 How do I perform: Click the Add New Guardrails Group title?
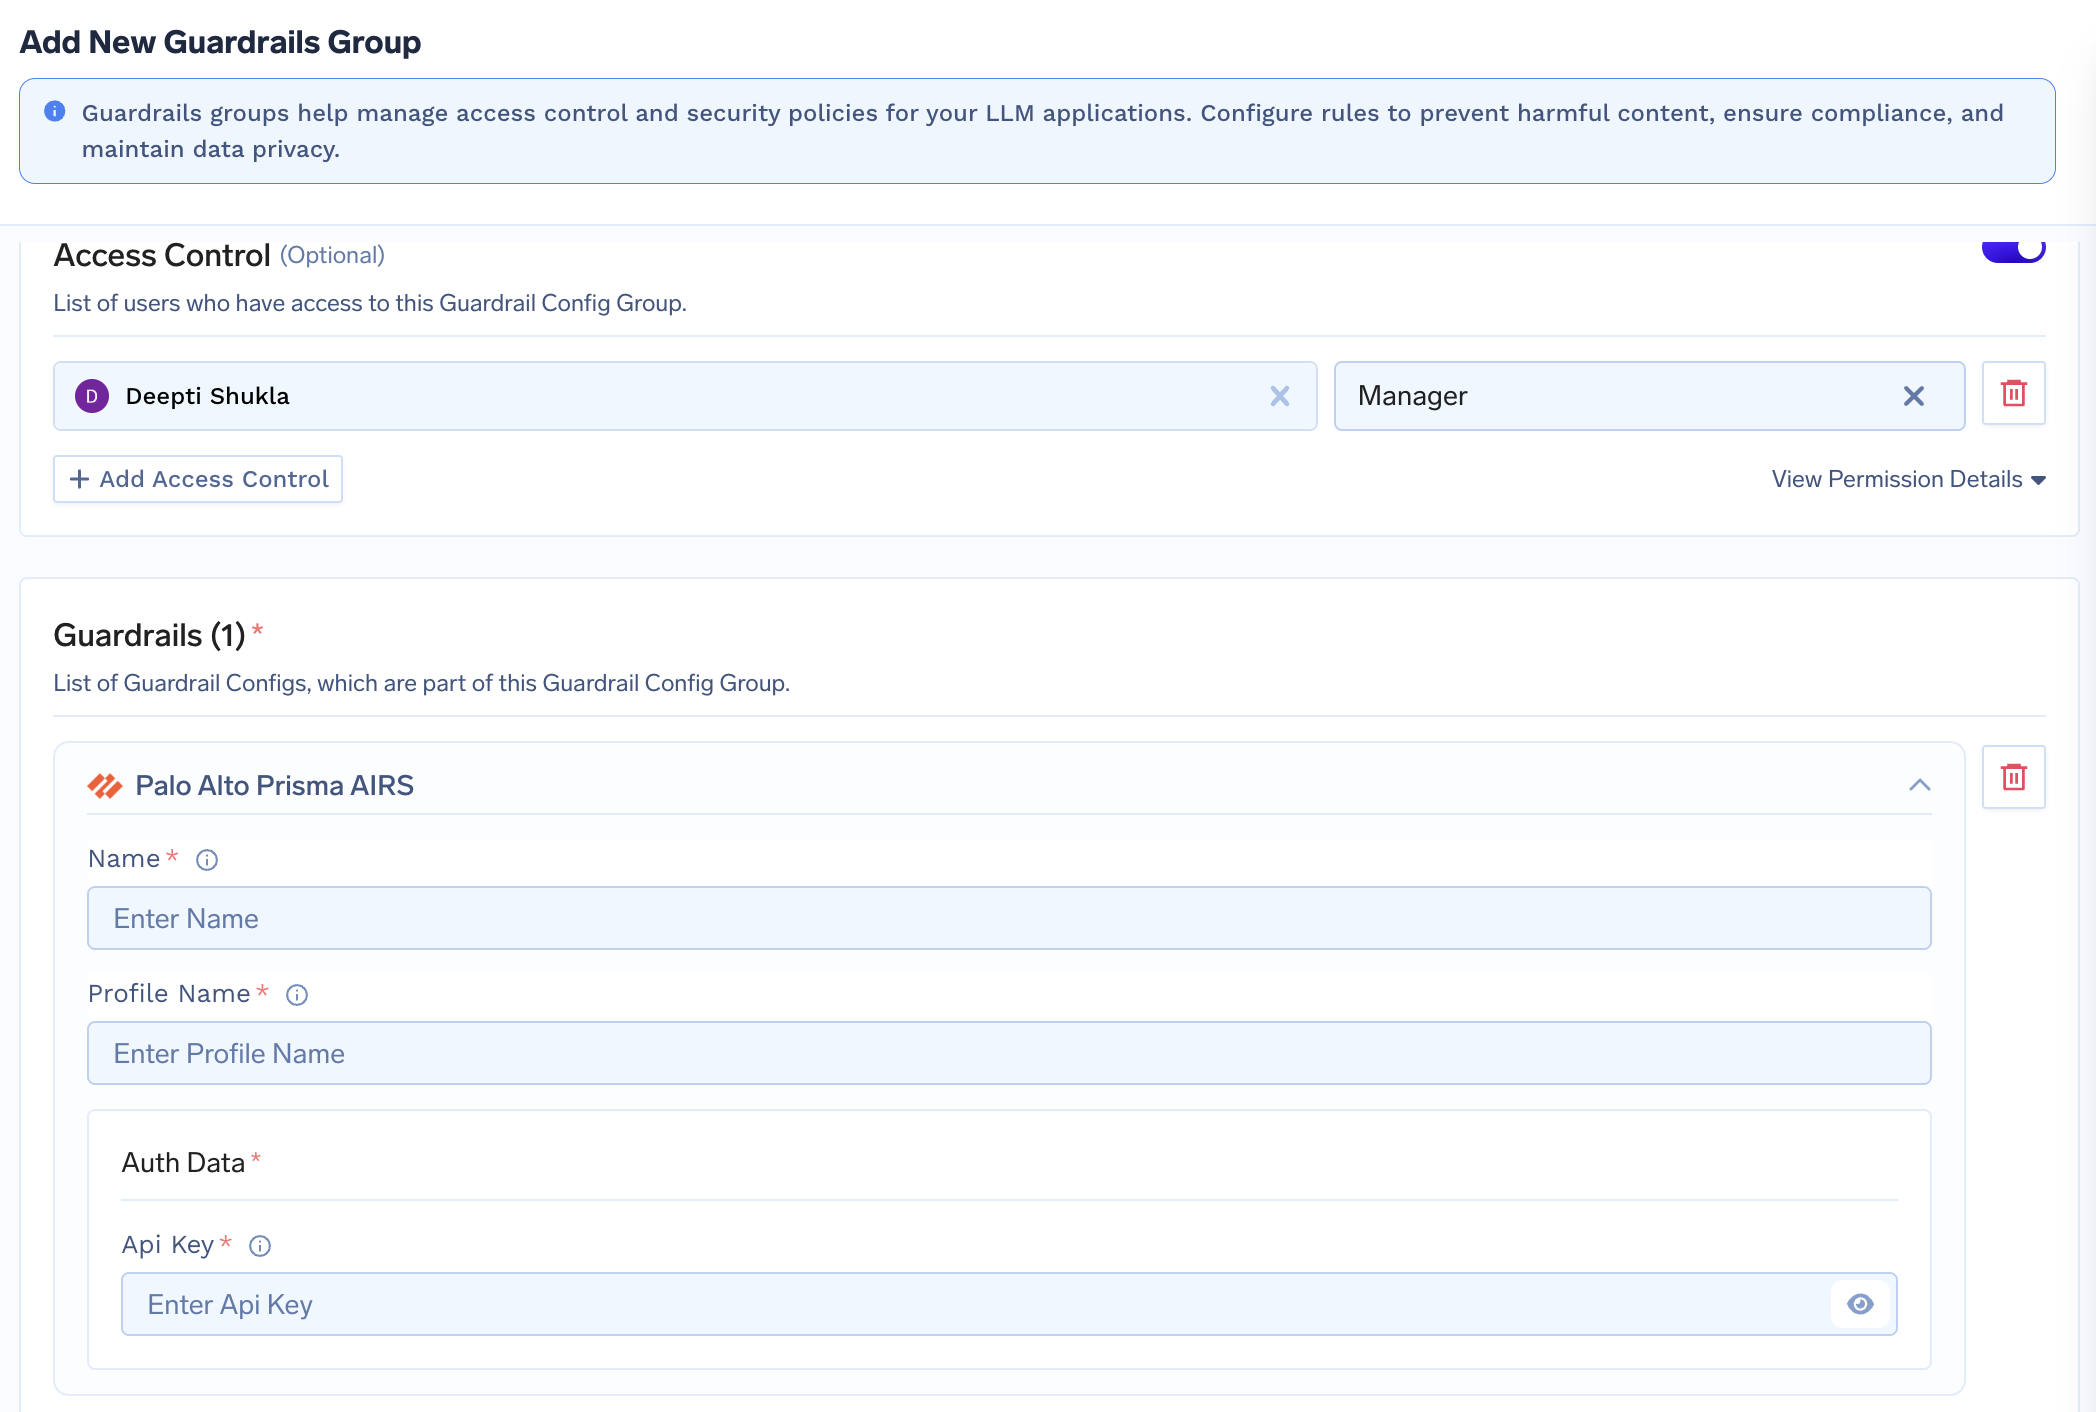221,42
